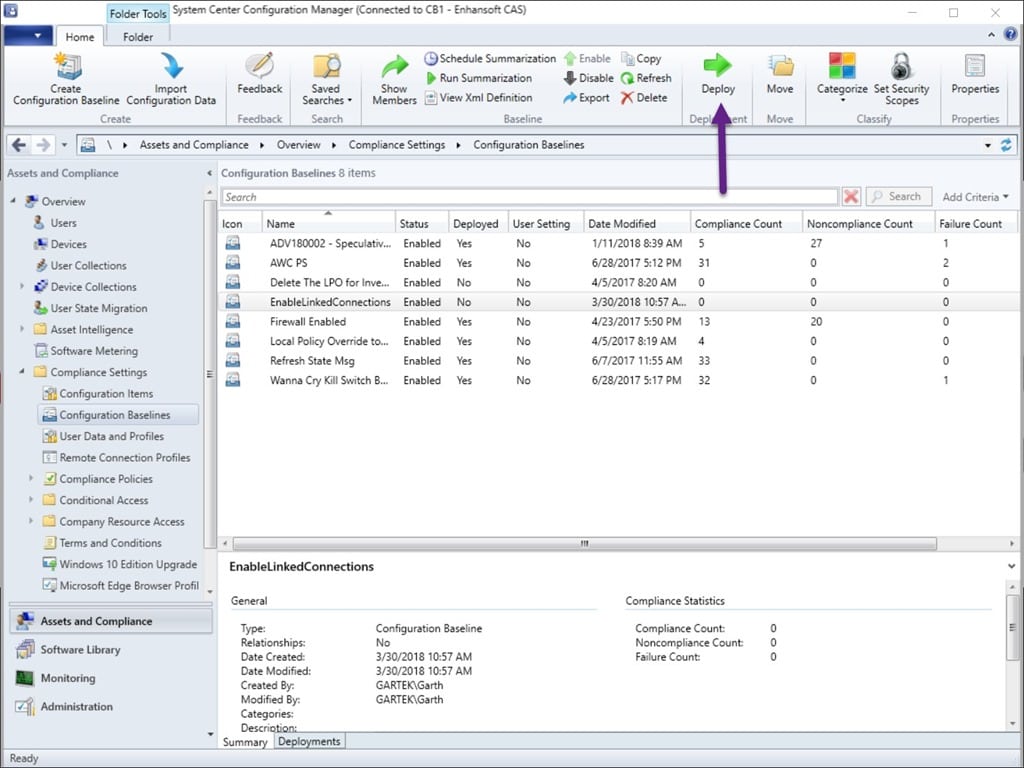Click the Search input field
The height and width of the screenshot is (768, 1024).
530,197
